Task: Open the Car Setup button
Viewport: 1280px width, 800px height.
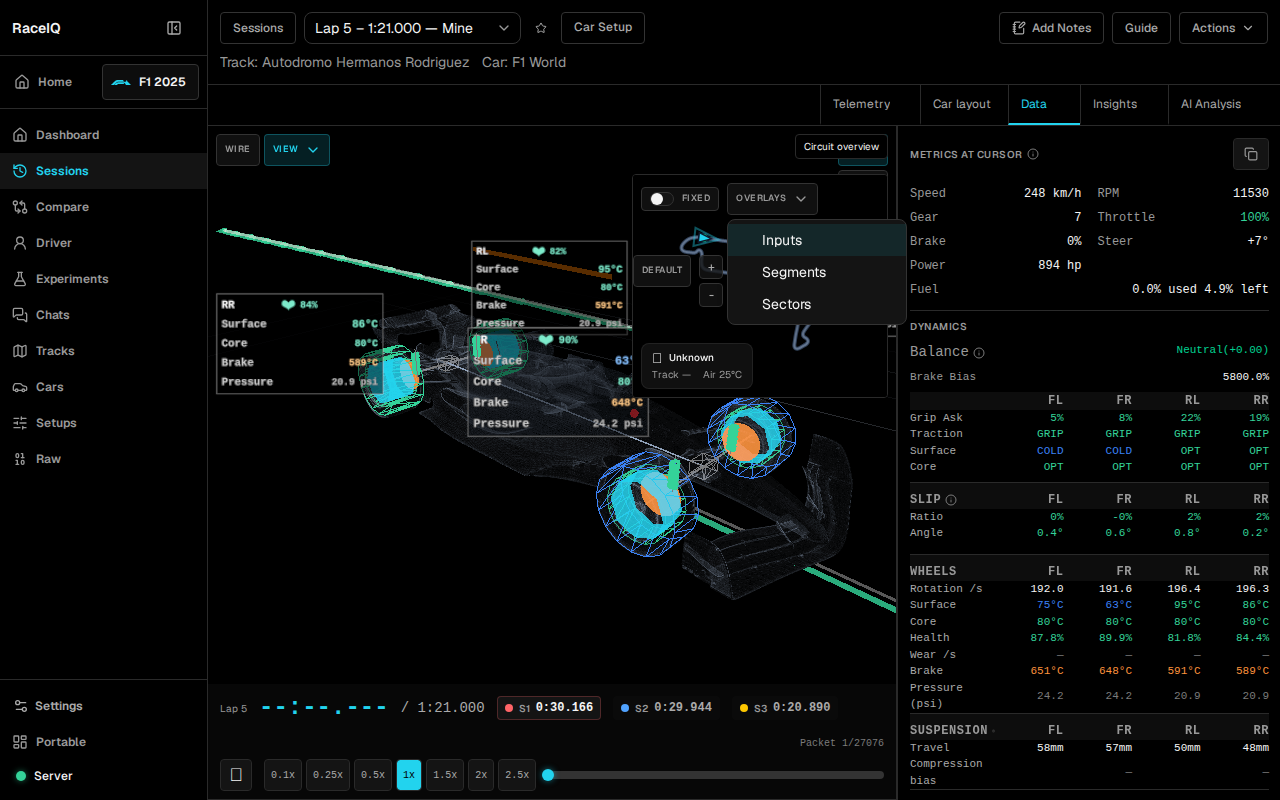Action: [603, 28]
